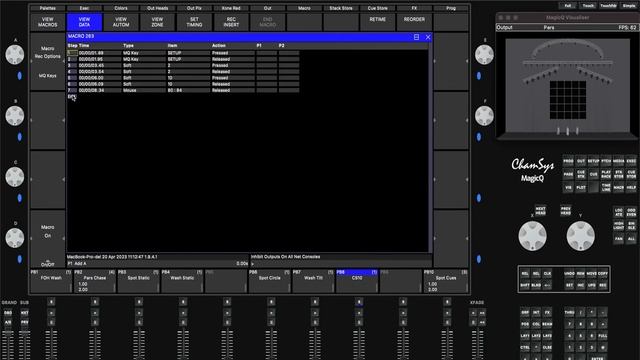Screen dimensions: 640x360
Task: Click the CTRL key
Action: pyautogui.click(x=525, y=348)
